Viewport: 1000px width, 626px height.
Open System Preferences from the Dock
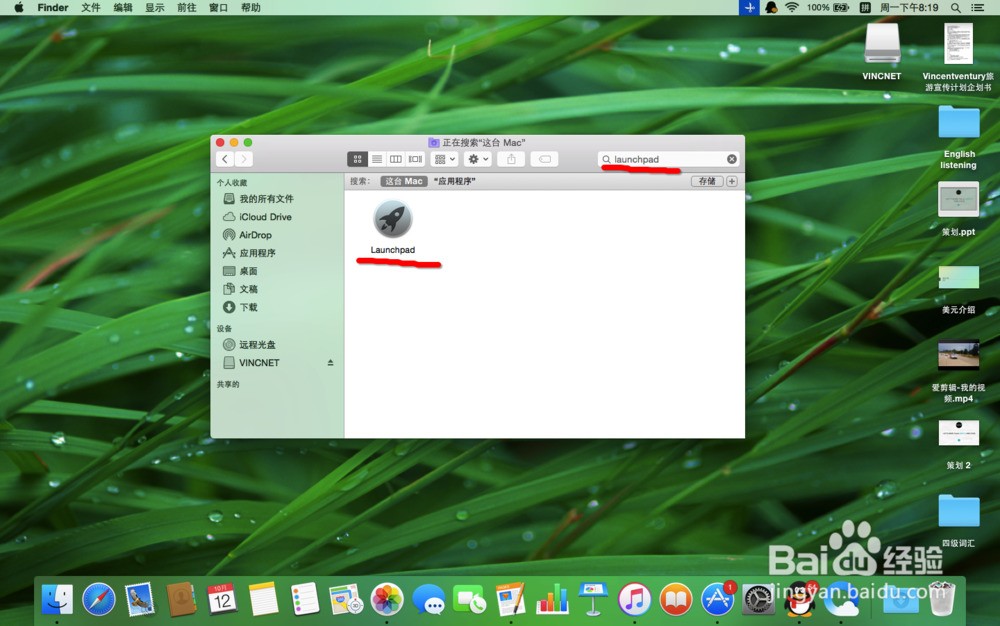click(x=758, y=599)
